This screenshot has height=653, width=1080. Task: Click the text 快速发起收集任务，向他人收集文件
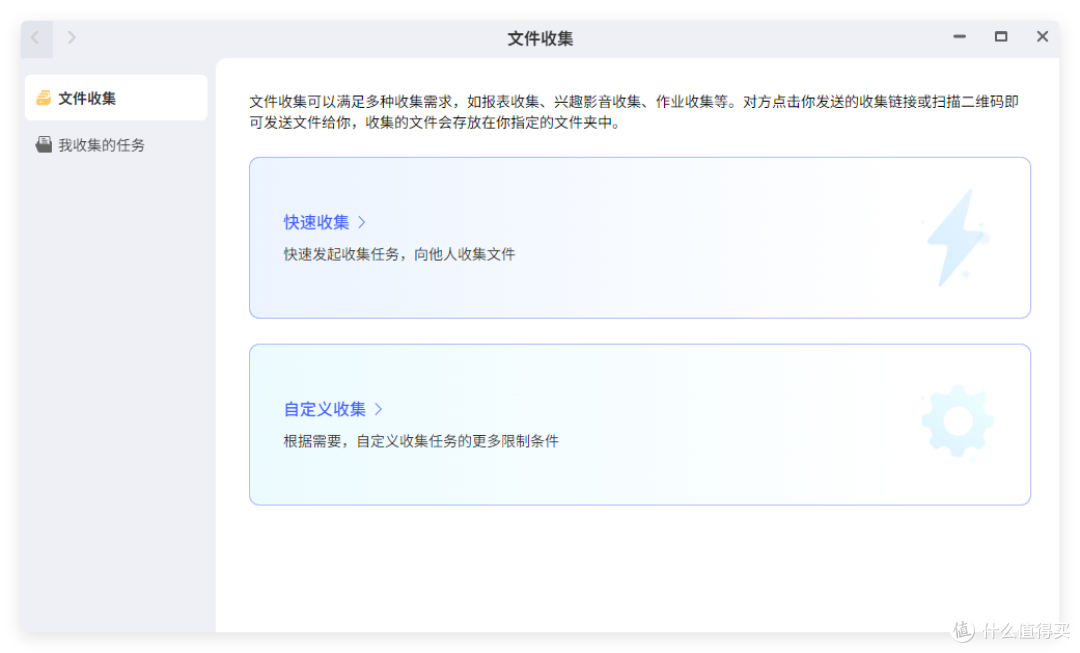(399, 254)
